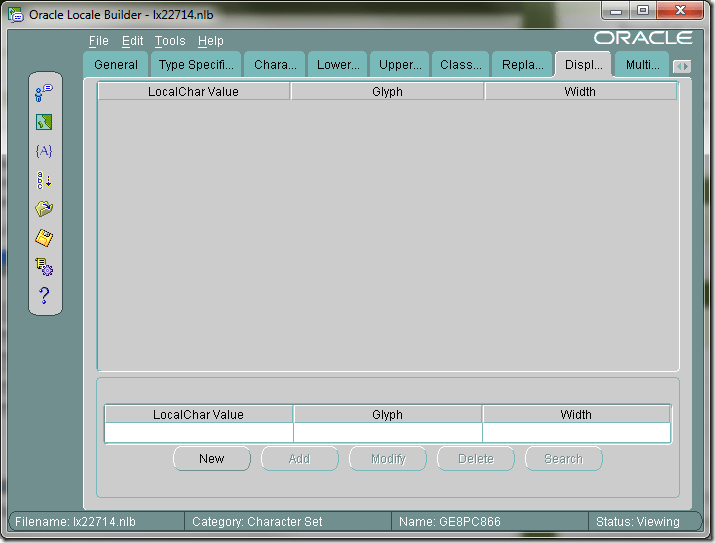Open the Linguistic Sort abc icon

click(x=44, y=180)
